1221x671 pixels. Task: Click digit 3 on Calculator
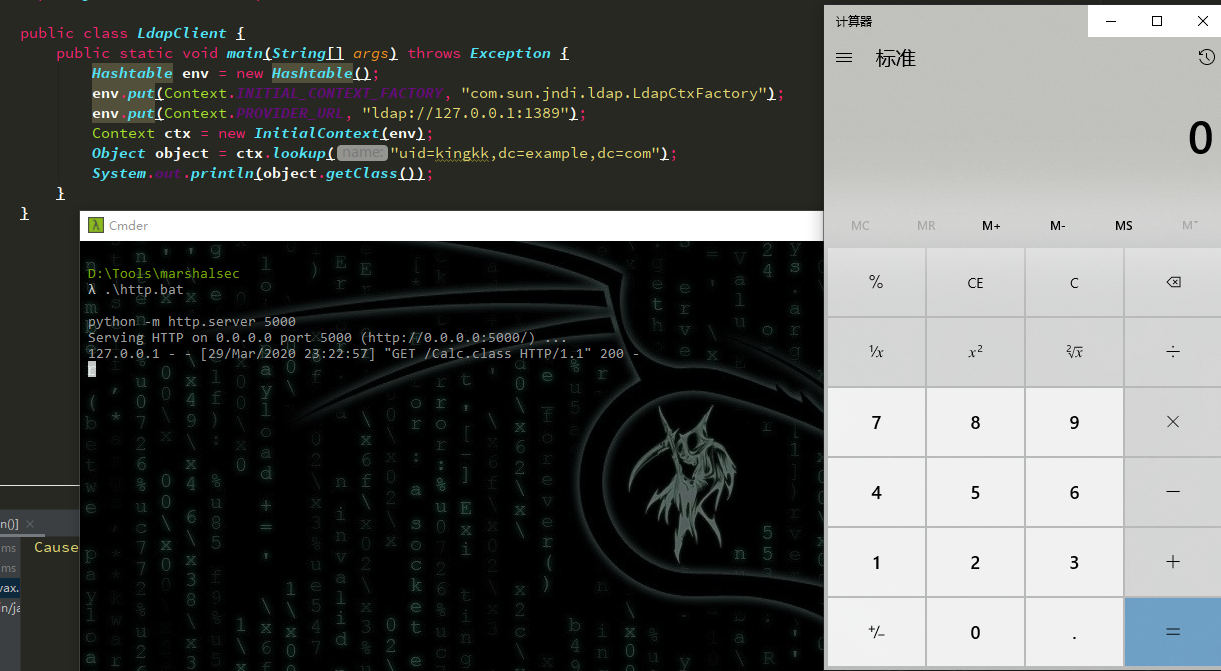coord(1074,562)
